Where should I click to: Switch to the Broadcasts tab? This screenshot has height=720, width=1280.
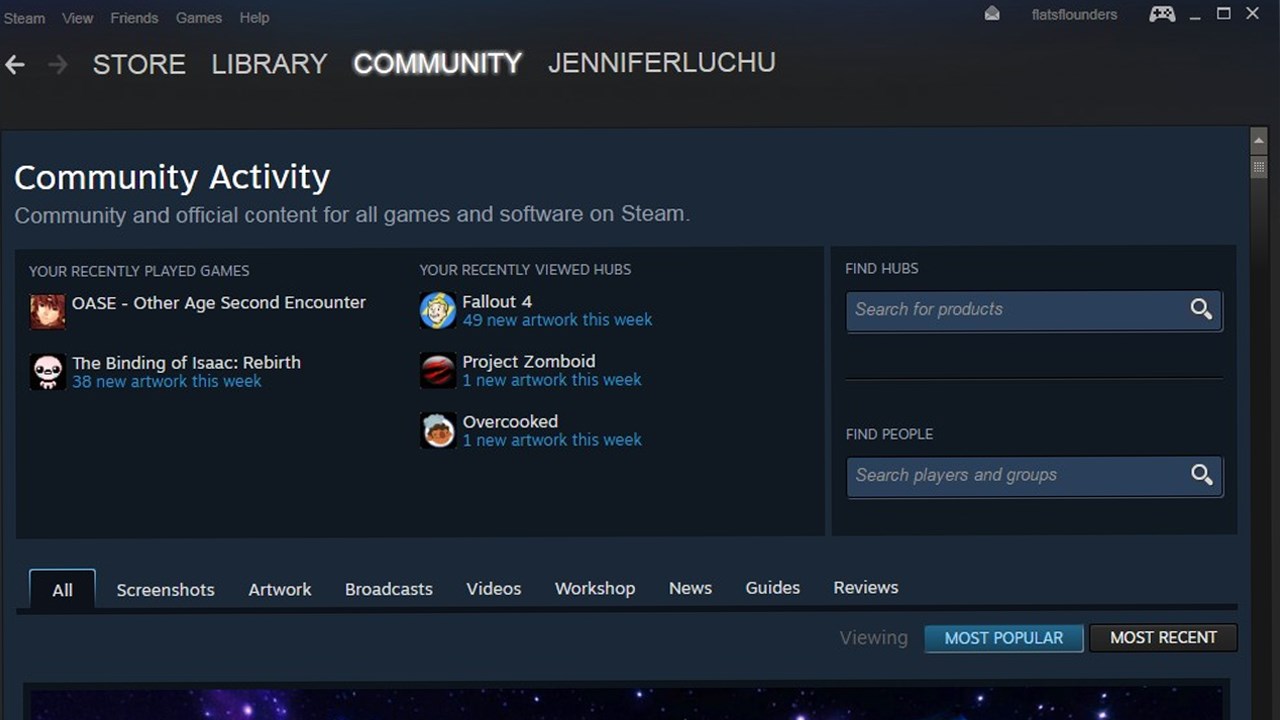point(389,589)
